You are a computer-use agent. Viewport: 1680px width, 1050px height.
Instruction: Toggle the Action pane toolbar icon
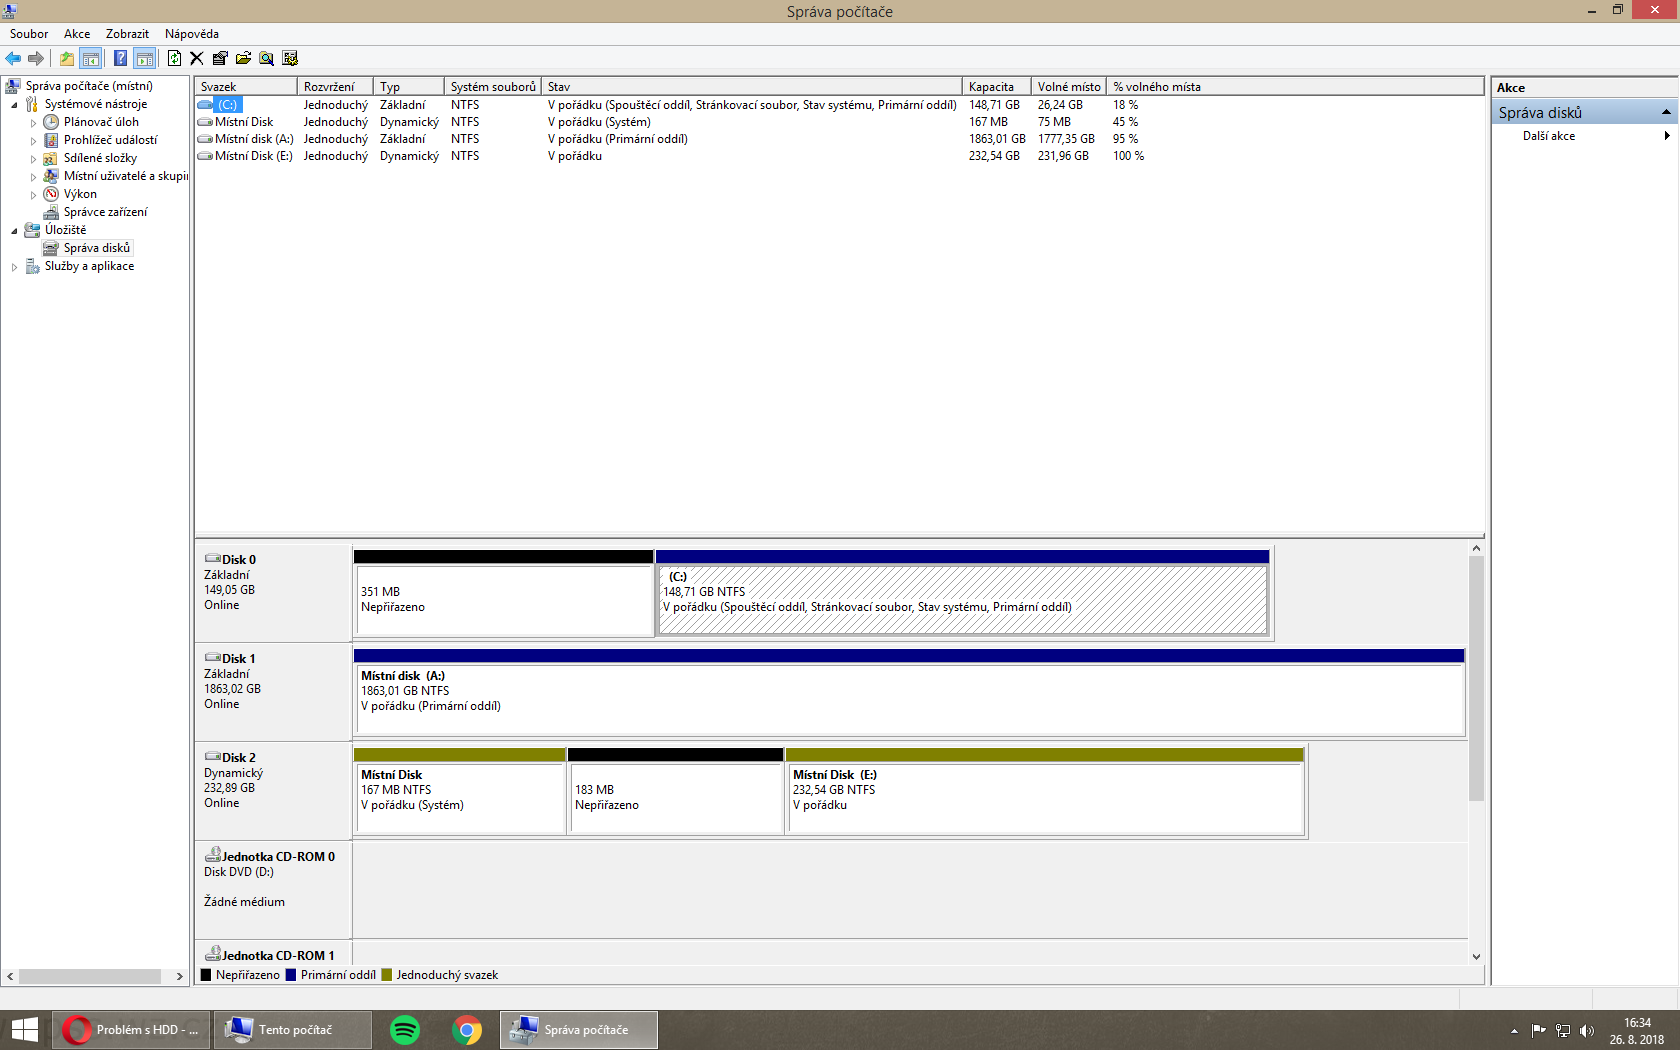tap(145, 58)
